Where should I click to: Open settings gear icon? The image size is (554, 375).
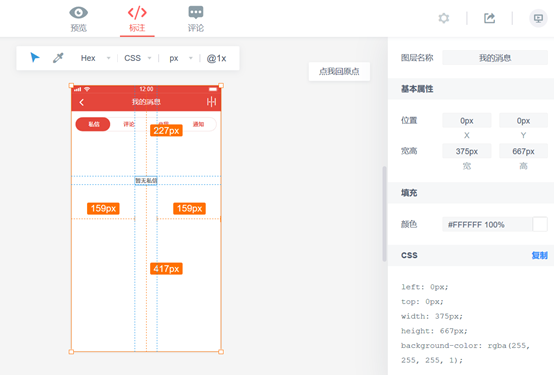444,18
